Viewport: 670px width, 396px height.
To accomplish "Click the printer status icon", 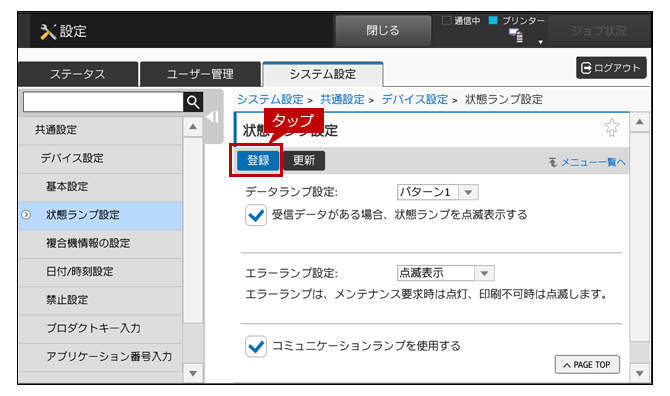I will tap(516, 35).
